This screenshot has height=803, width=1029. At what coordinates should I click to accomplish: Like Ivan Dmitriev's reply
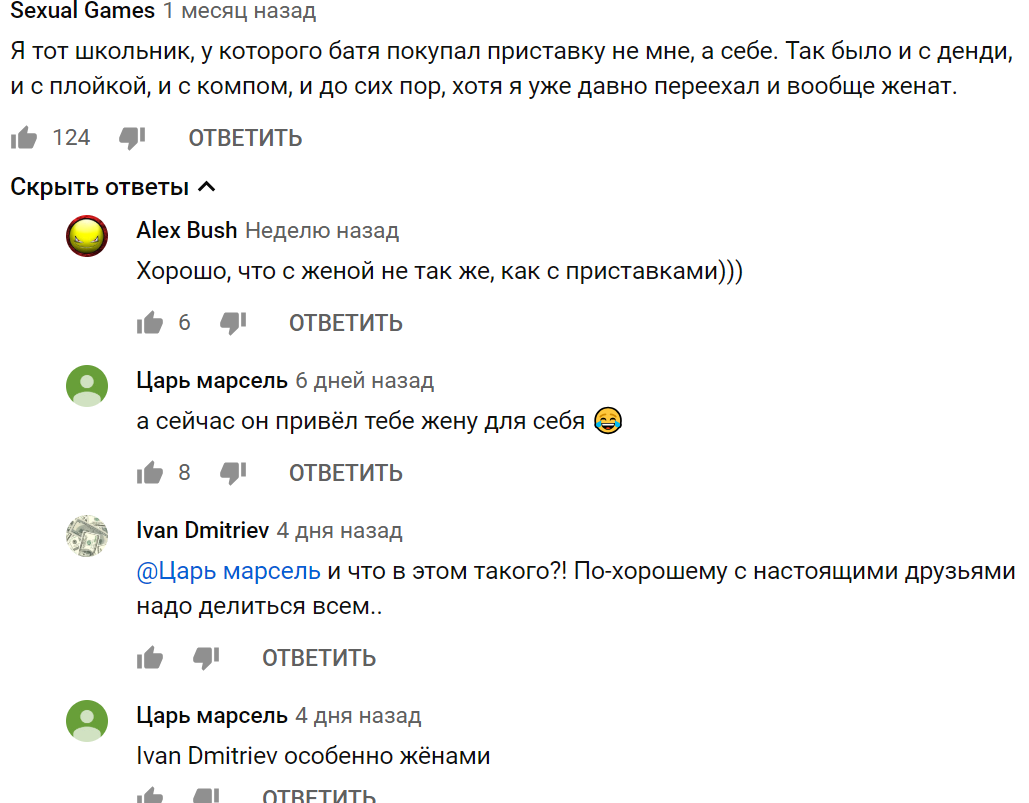point(150,657)
